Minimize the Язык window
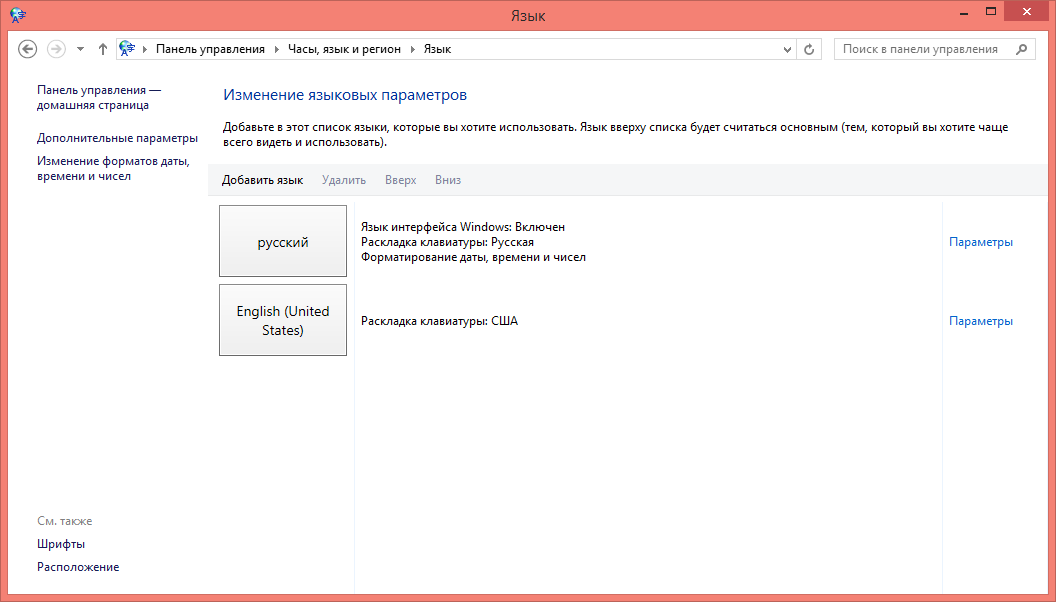 (964, 12)
